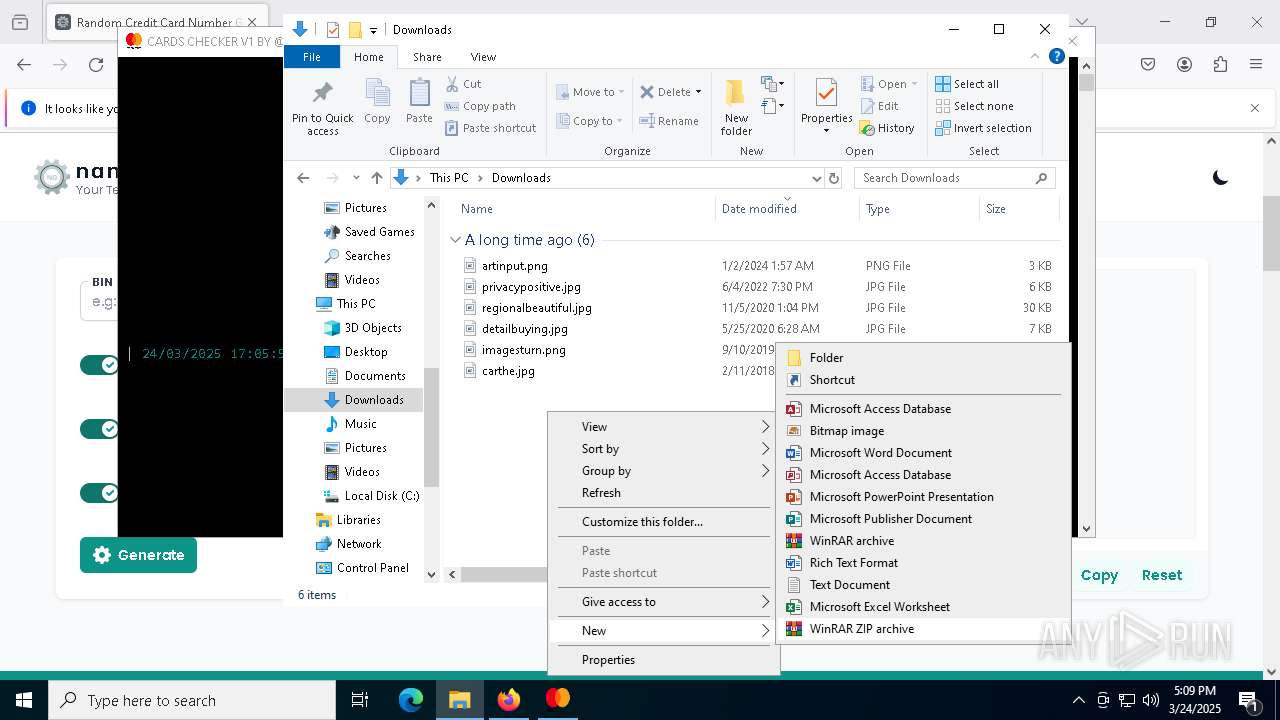Viewport: 1280px width, 720px height.
Task: Select Customize this folder...
Action: pos(664,522)
